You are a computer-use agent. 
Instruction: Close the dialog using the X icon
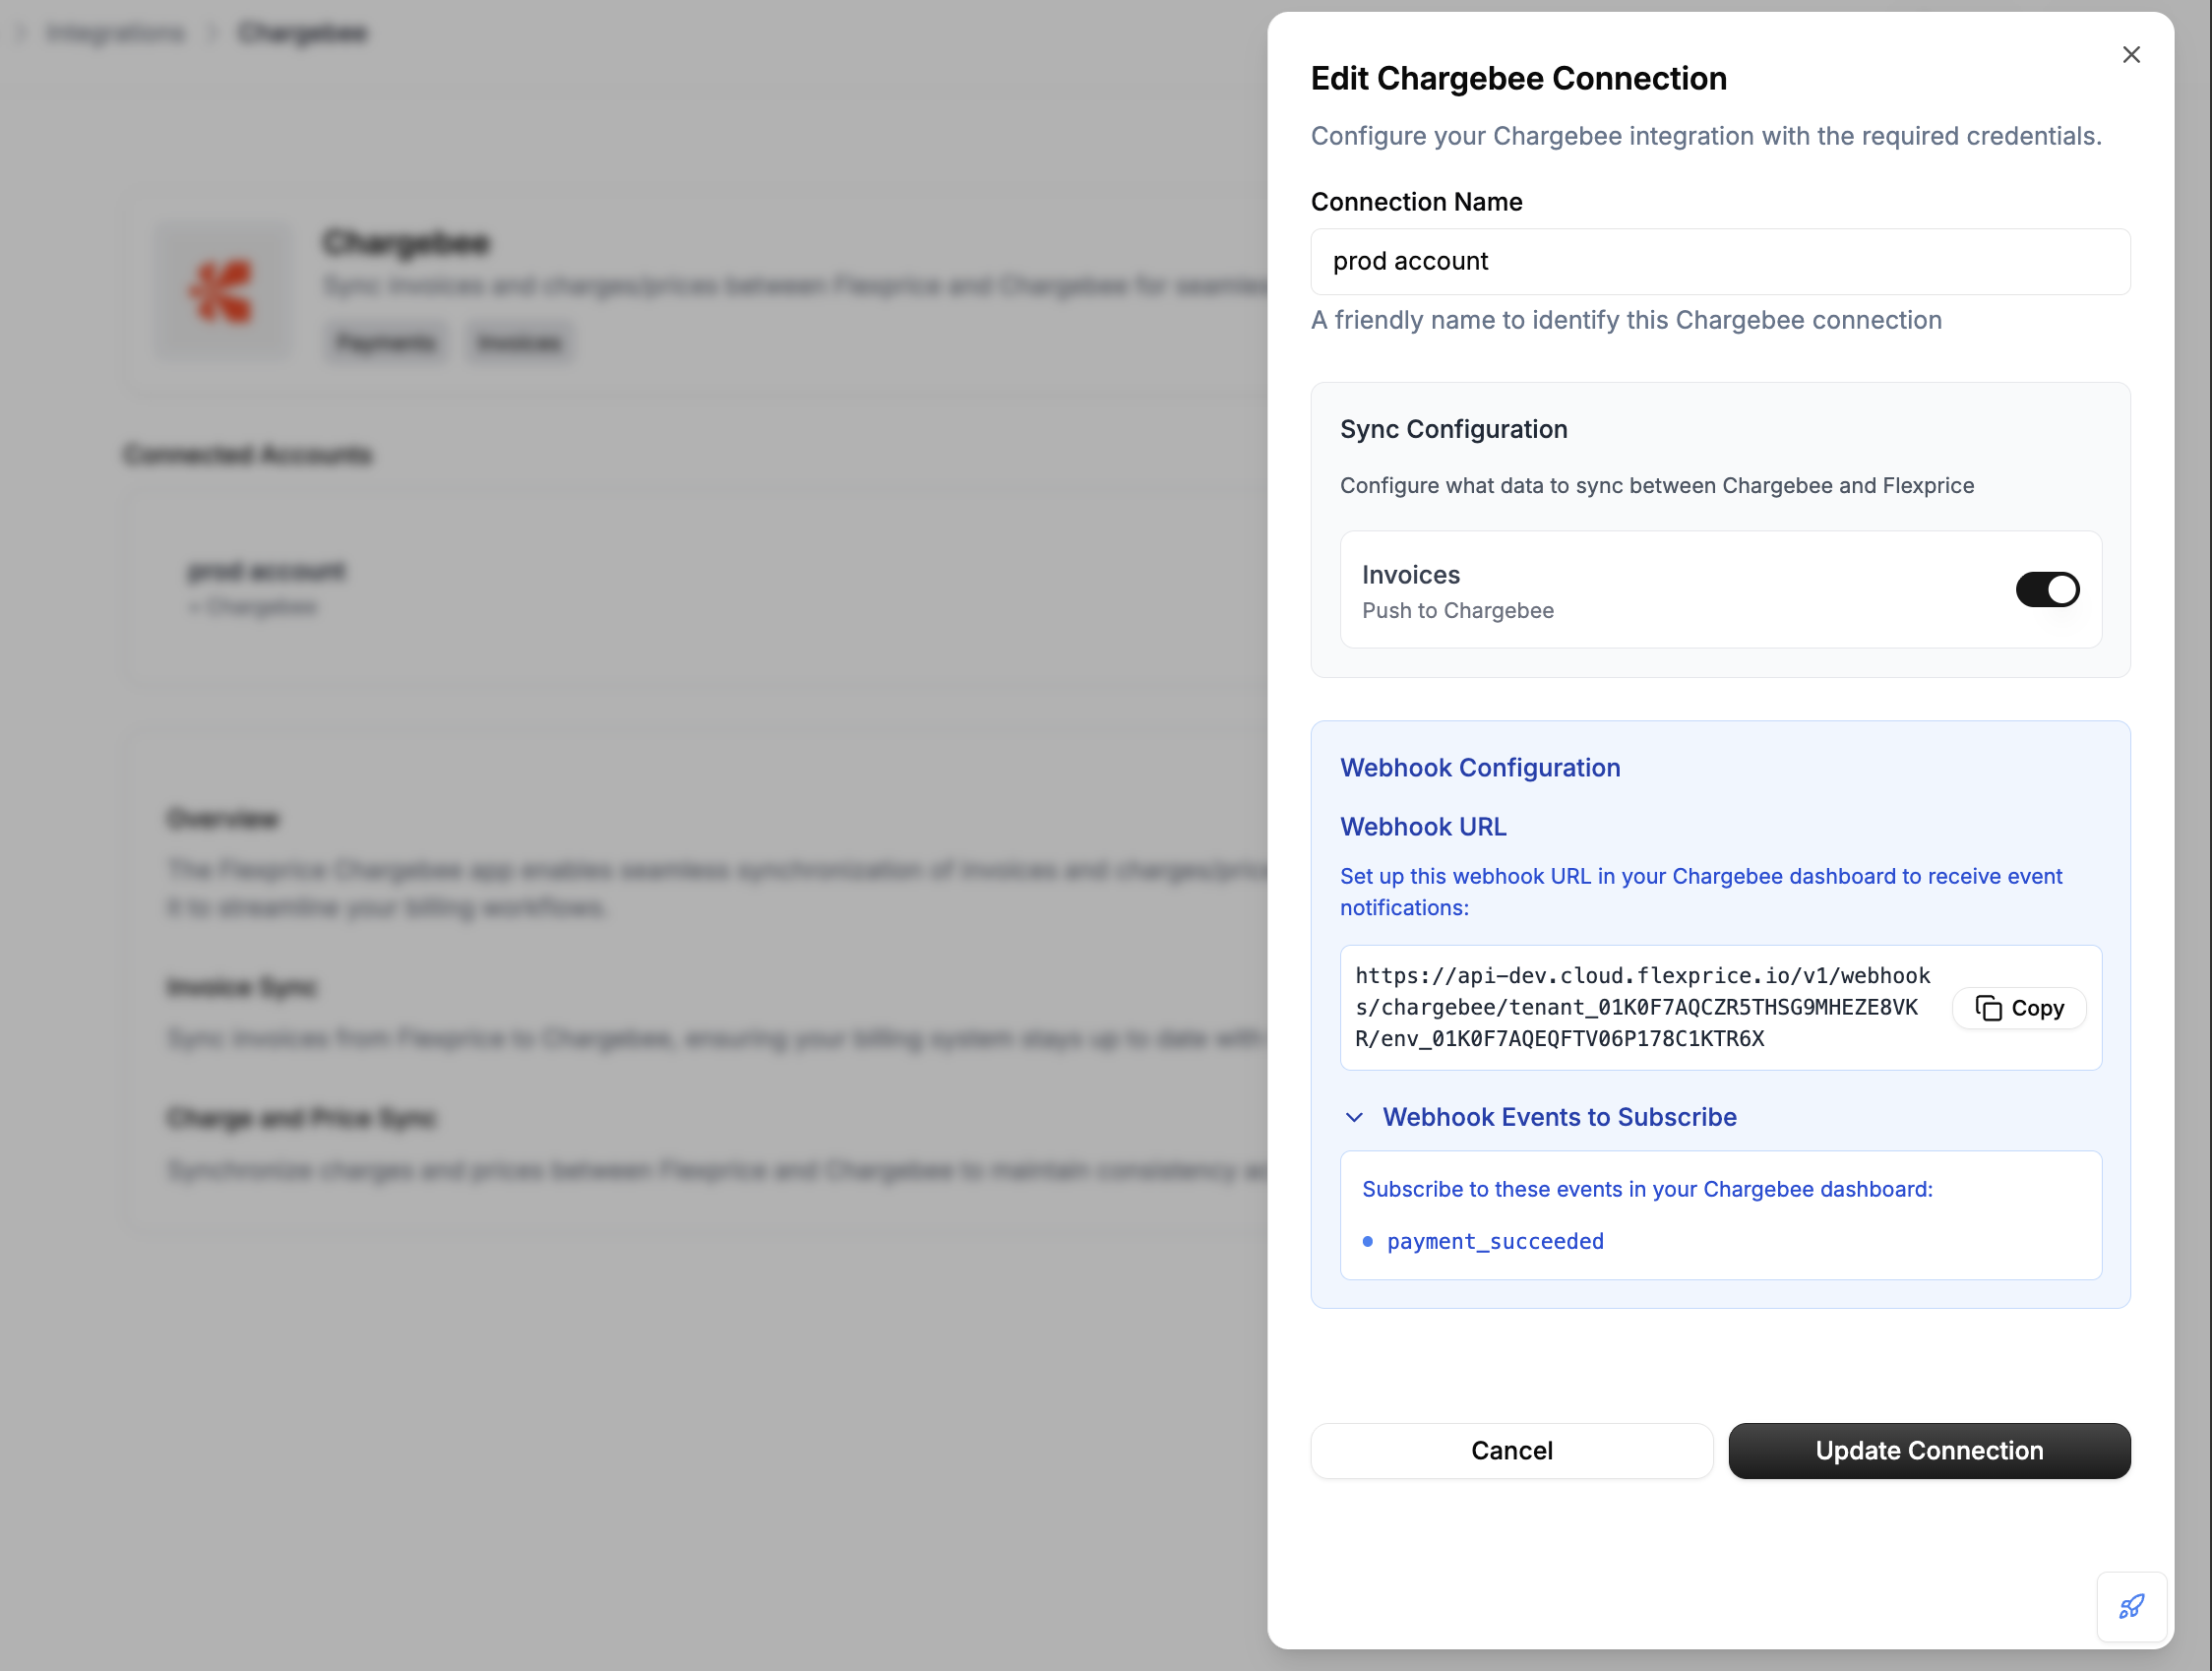coord(2131,55)
